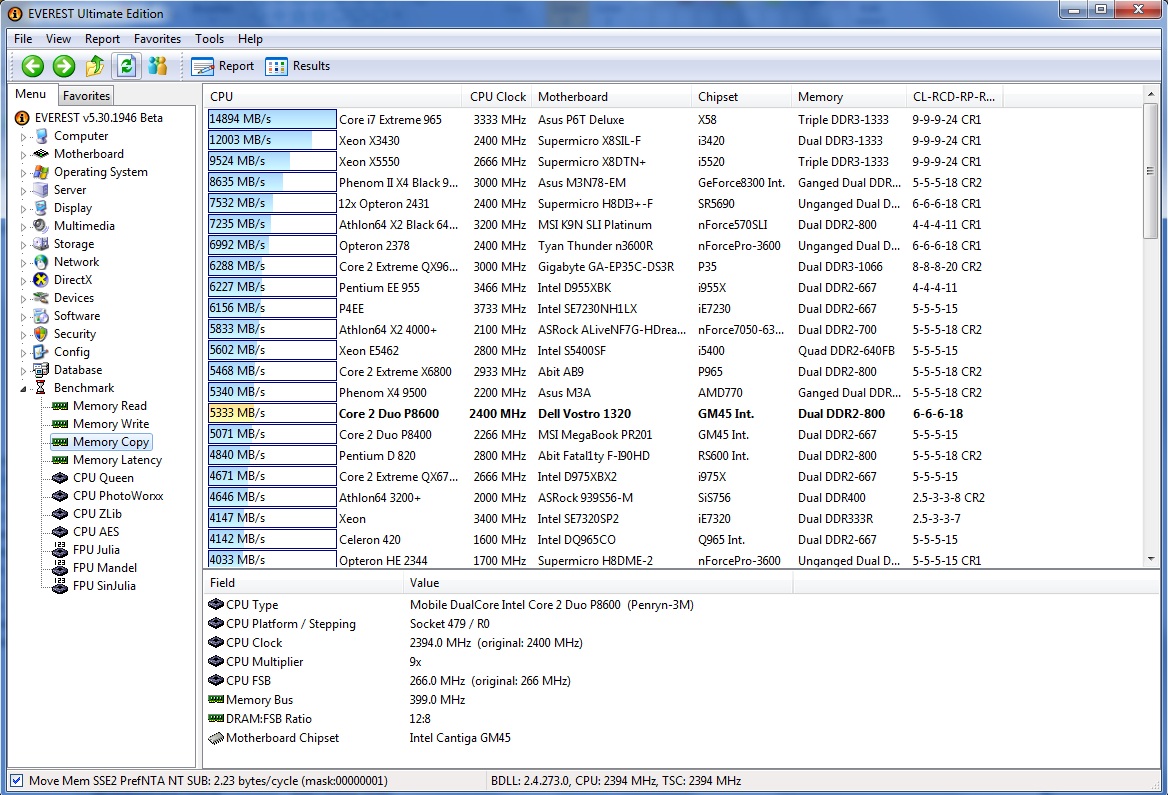Click the CPU Type field icon
Image resolution: width=1168 pixels, height=795 pixels.
216,605
